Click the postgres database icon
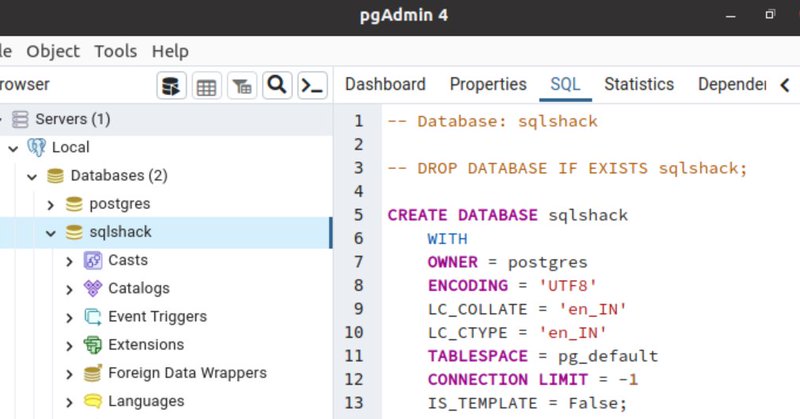Image resolution: width=800 pixels, height=419 pixels. point(74,204)
